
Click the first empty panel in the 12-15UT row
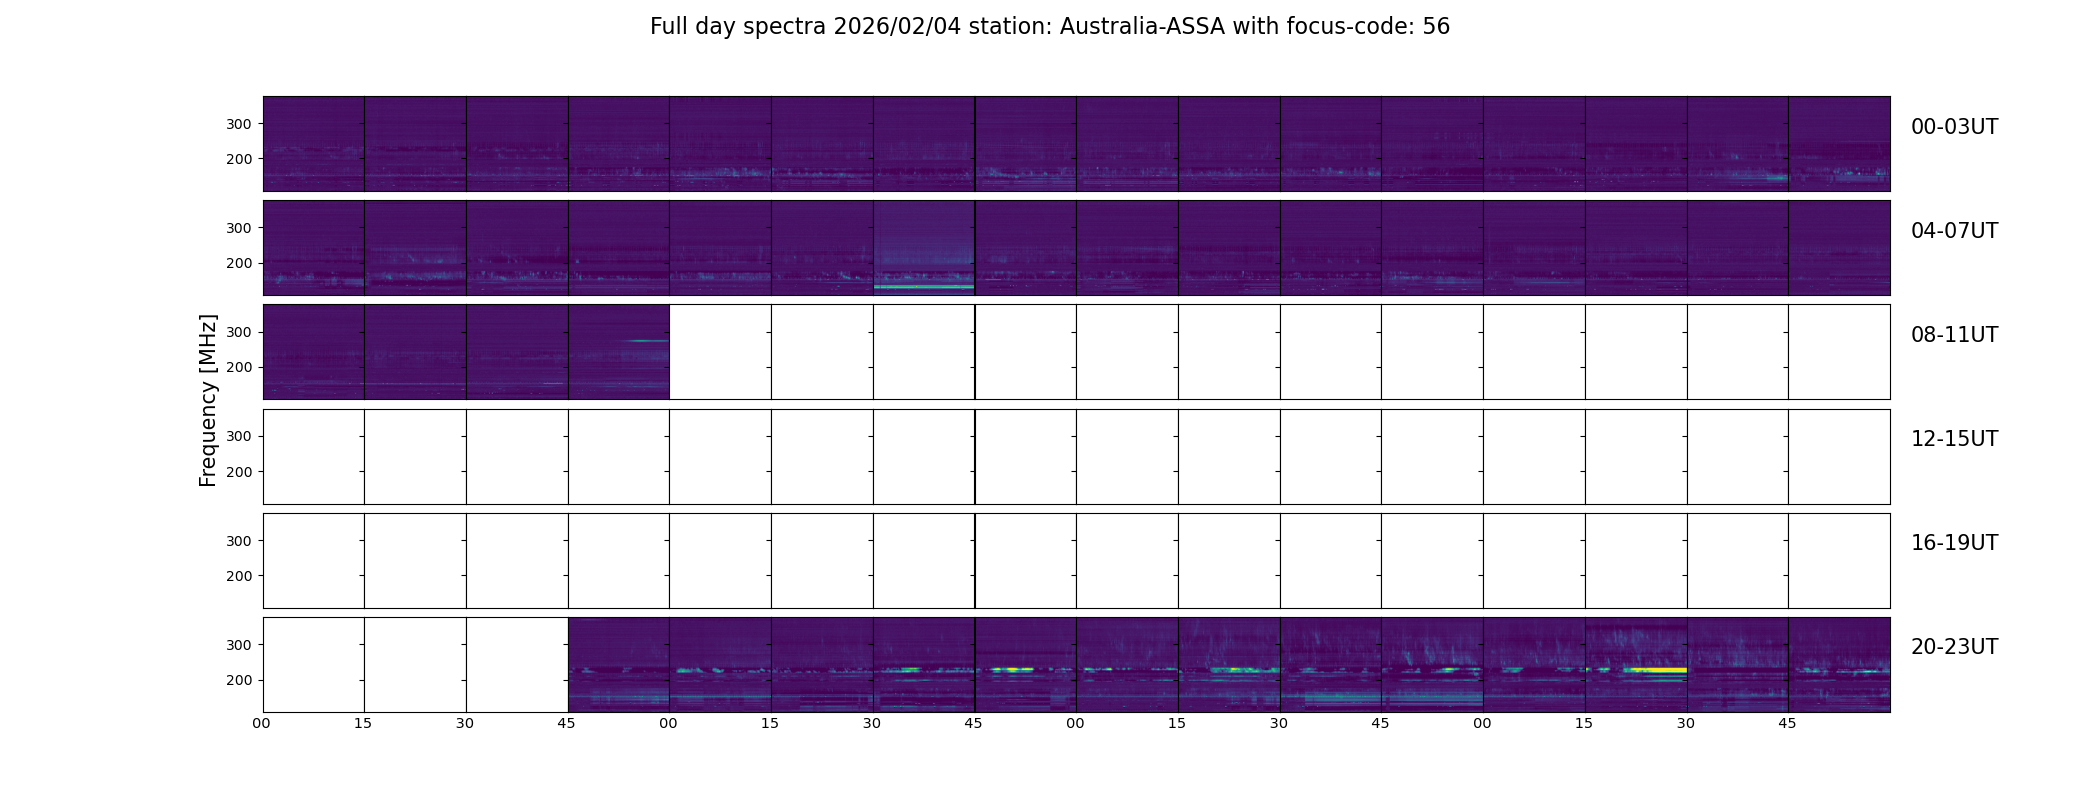pyautogui.click(x=314, y=457)
